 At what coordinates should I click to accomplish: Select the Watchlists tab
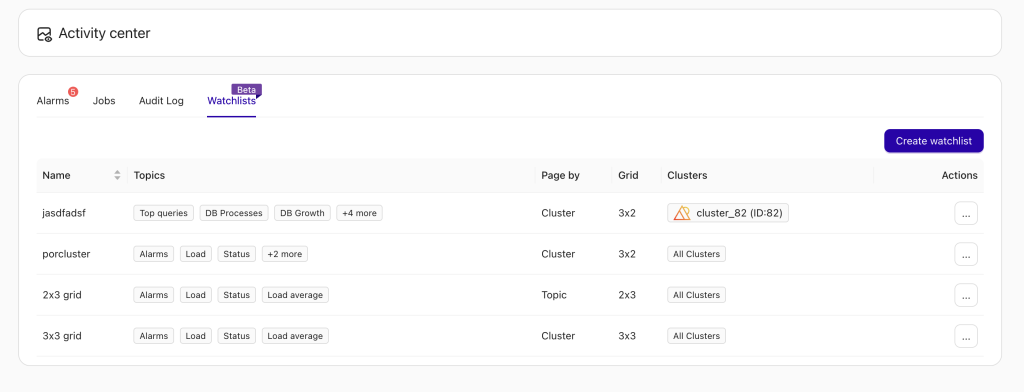231,101
